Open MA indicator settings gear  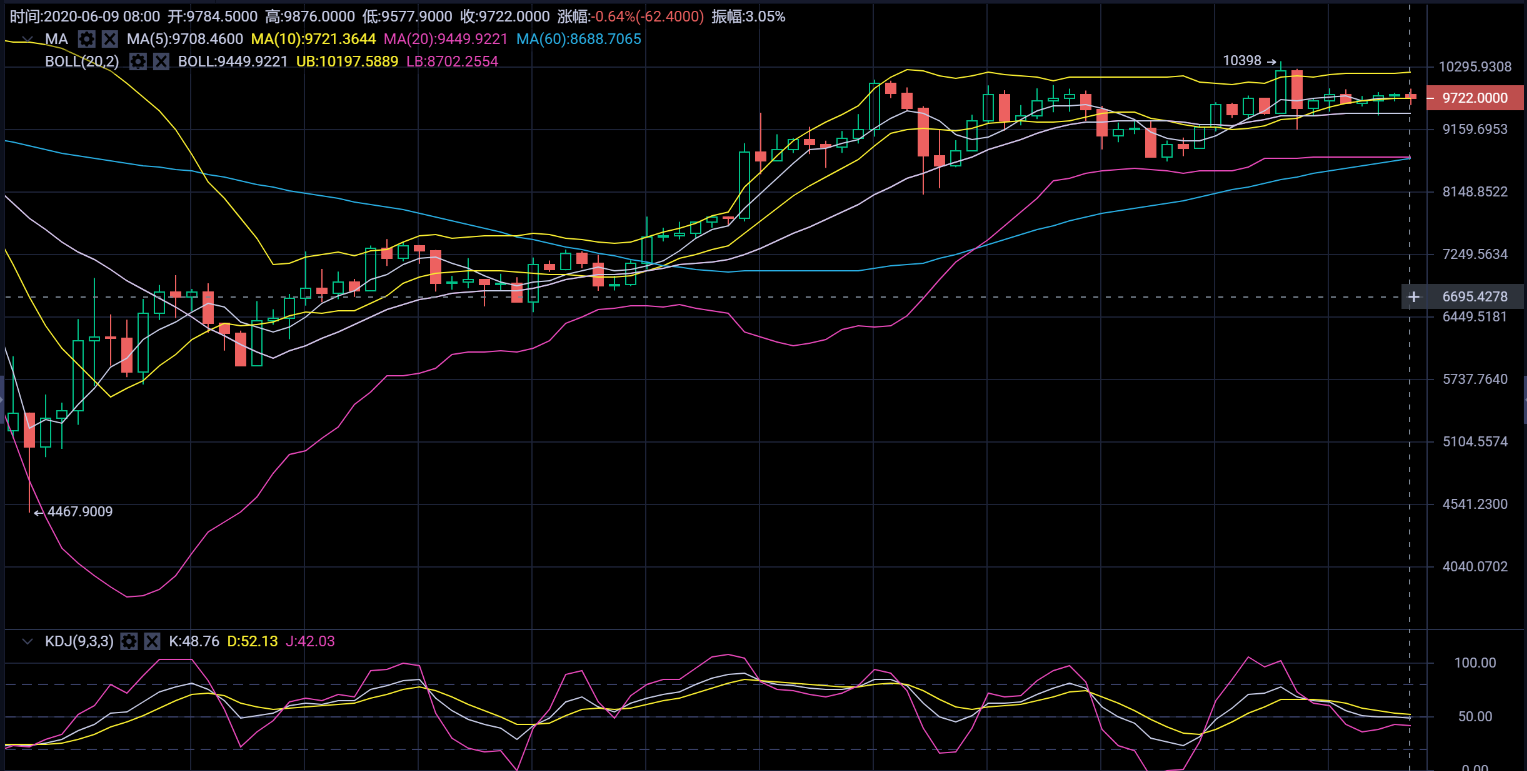[87, 39]
